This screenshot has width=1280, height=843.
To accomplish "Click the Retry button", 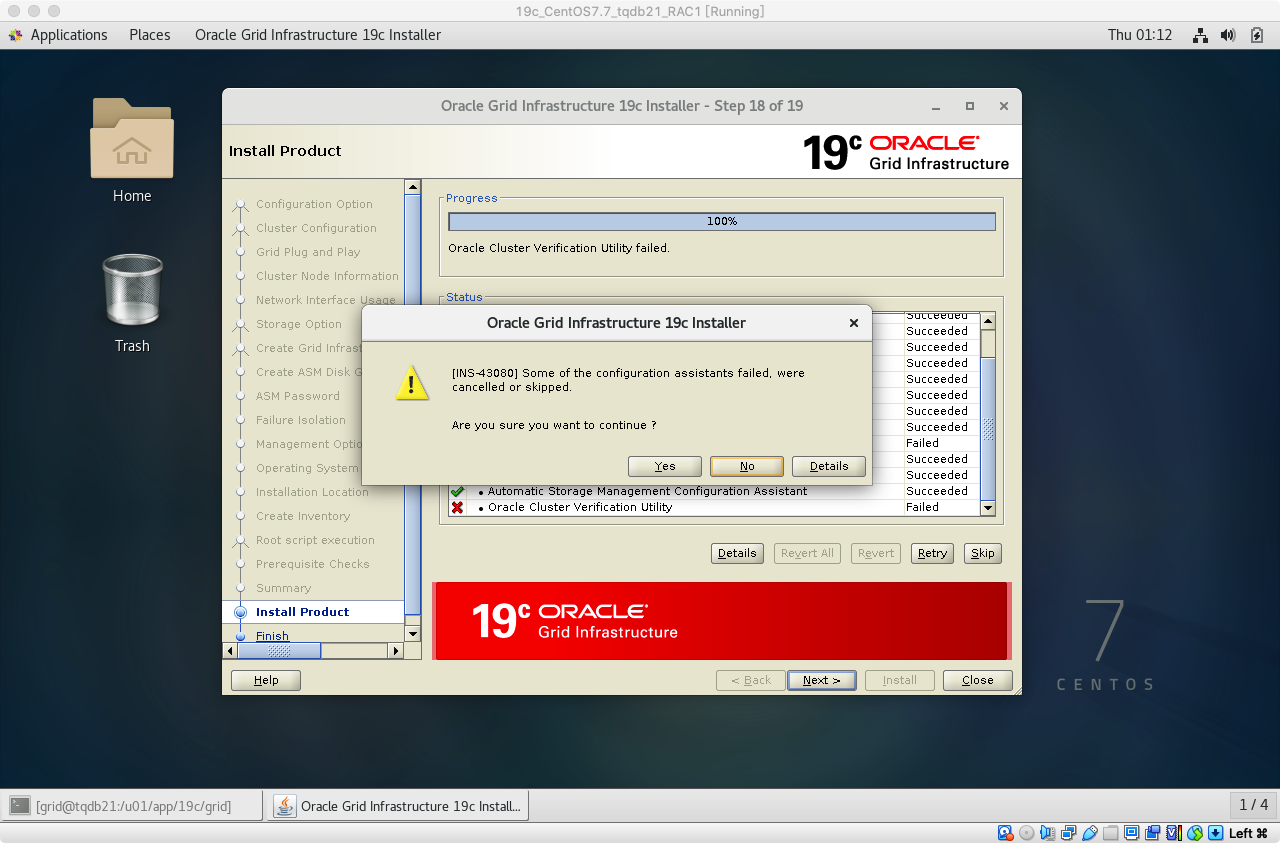I will tap(932, 553).
